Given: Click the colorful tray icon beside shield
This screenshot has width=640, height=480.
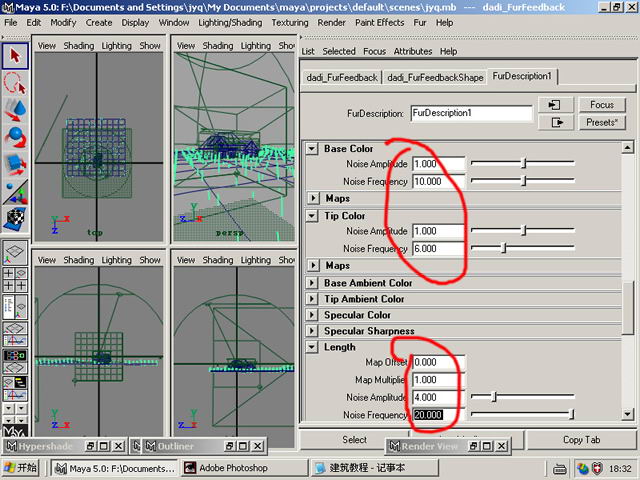Looking at the screenshot, I should [583, 468].
